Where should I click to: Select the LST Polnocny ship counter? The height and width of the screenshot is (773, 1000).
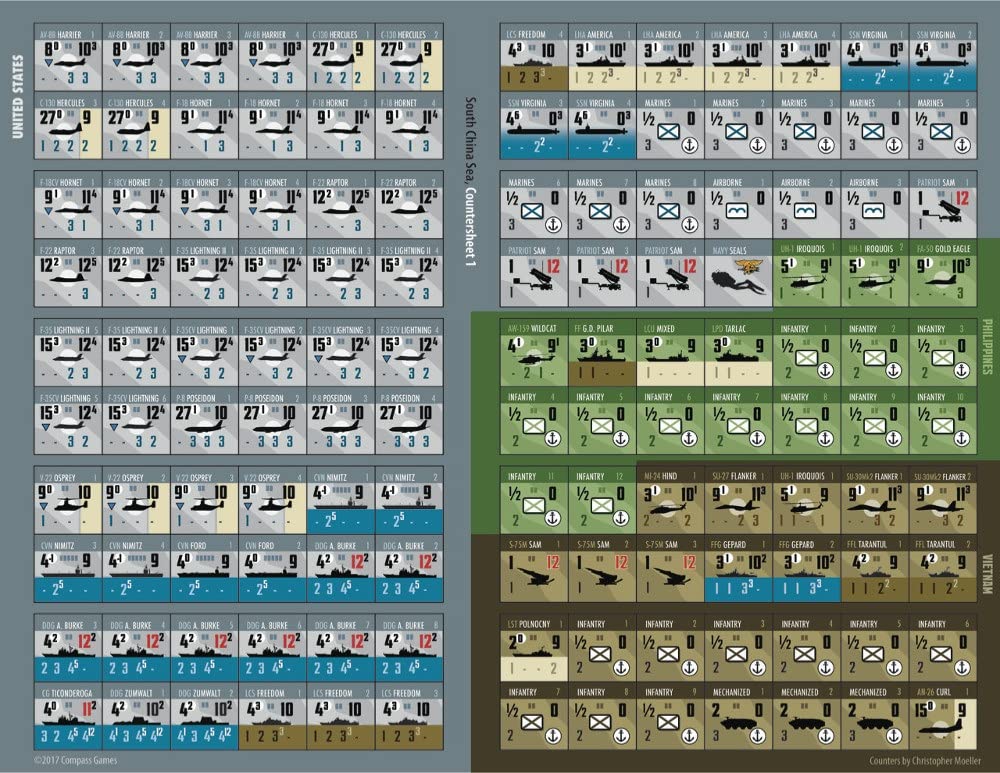(x=534, y=650)
